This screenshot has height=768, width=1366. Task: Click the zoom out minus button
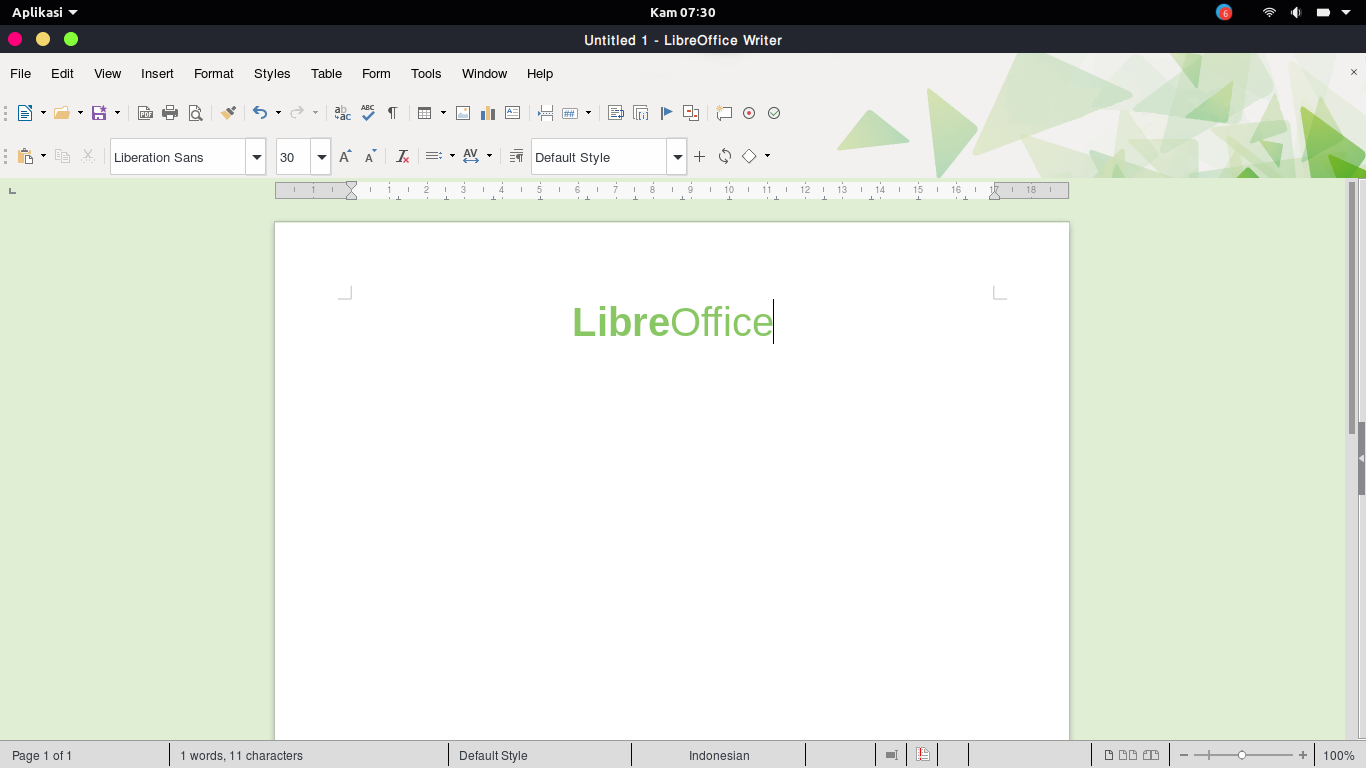tap(1184, 755)
